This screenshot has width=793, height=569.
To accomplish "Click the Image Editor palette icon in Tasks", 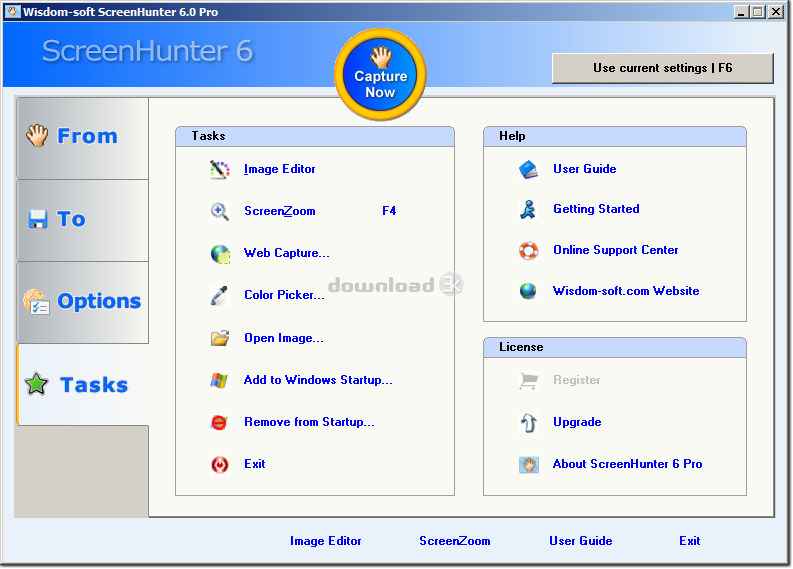I will click(x=220, y=170).
